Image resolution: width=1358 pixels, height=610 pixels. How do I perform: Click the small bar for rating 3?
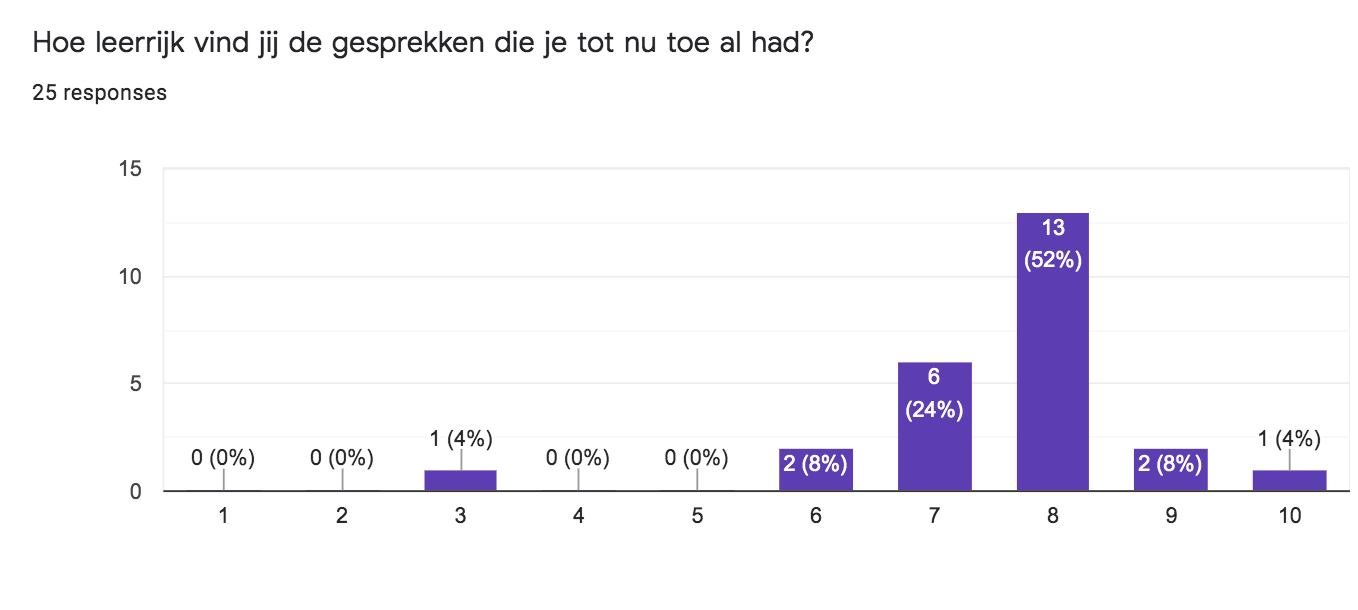point(460,481)
